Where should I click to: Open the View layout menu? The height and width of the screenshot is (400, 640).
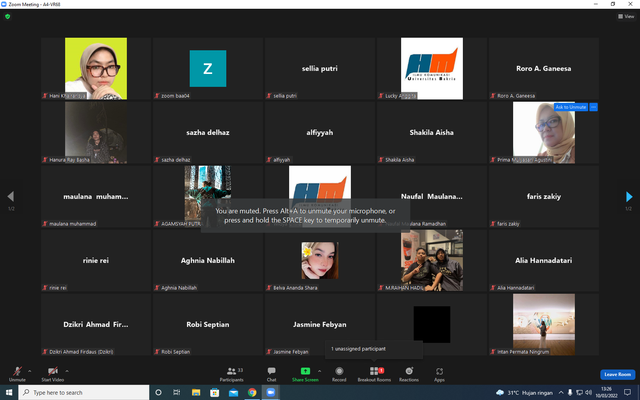click(626, 16)
